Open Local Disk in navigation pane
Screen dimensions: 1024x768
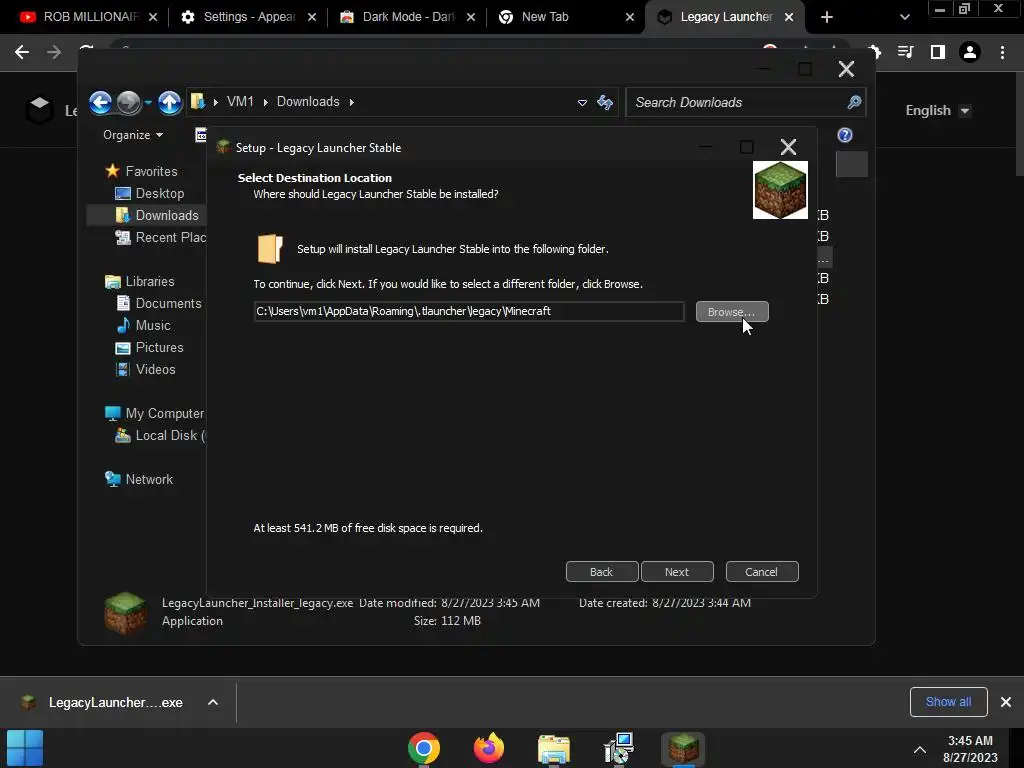tap(160, 436)
